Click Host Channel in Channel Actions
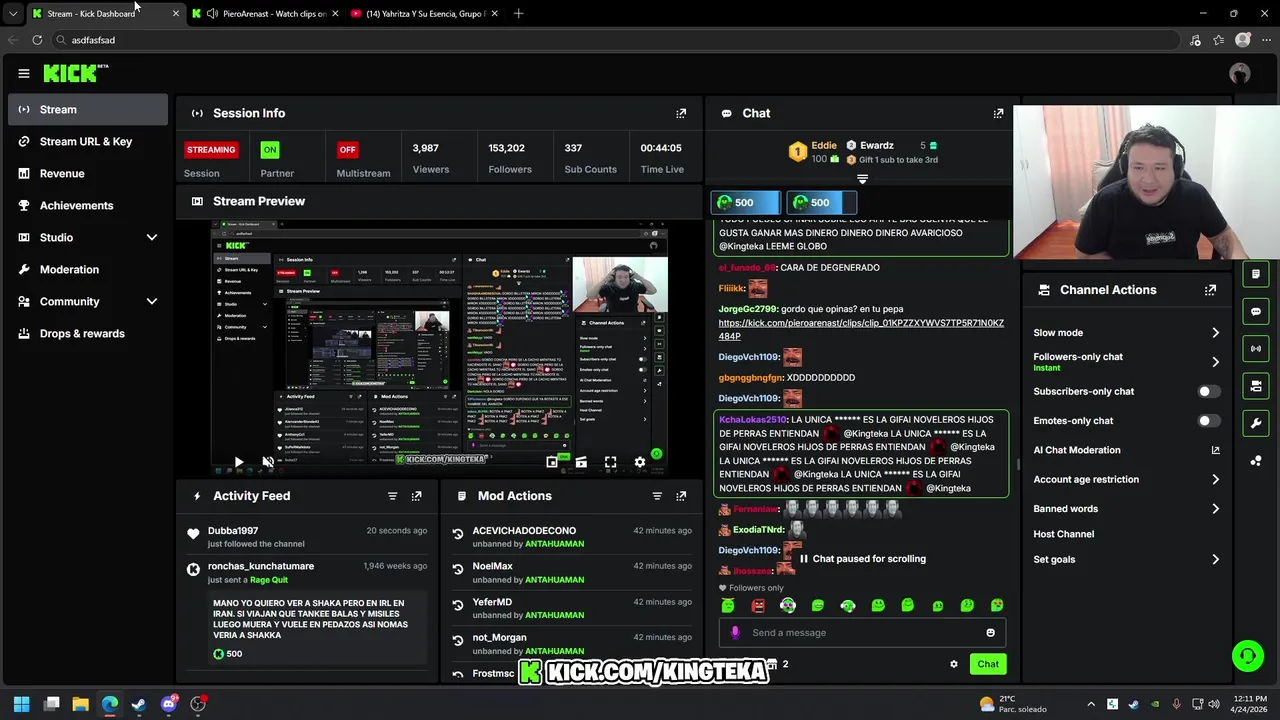The width and height of the screenshot is (1280, 720). click(1063, 534)
